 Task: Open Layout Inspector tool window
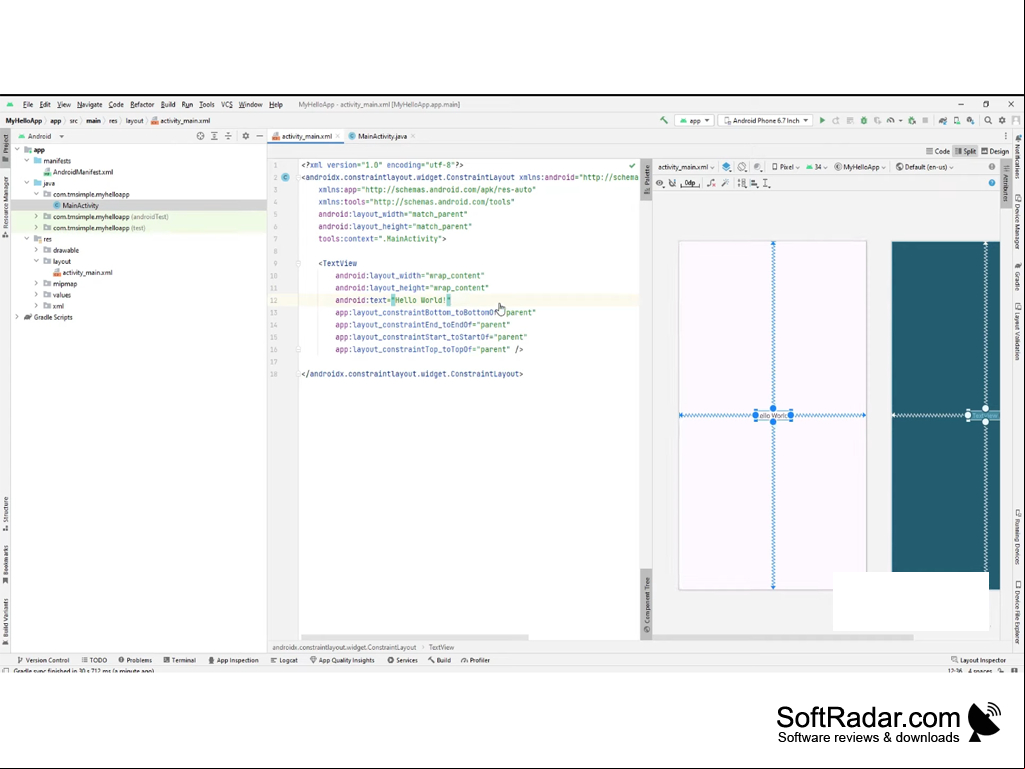coord(979,660)
